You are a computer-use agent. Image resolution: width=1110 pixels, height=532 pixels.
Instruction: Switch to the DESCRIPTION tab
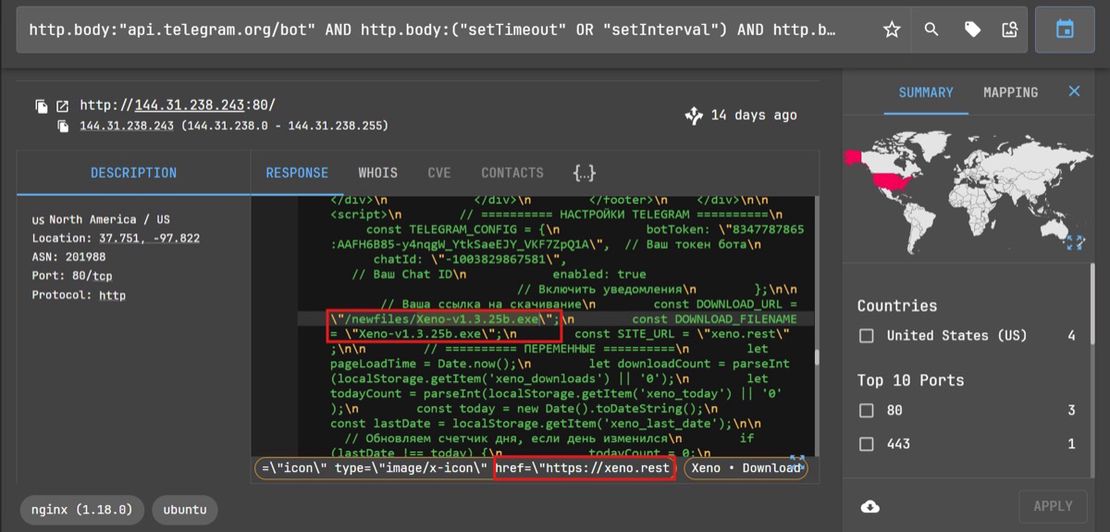133,173
